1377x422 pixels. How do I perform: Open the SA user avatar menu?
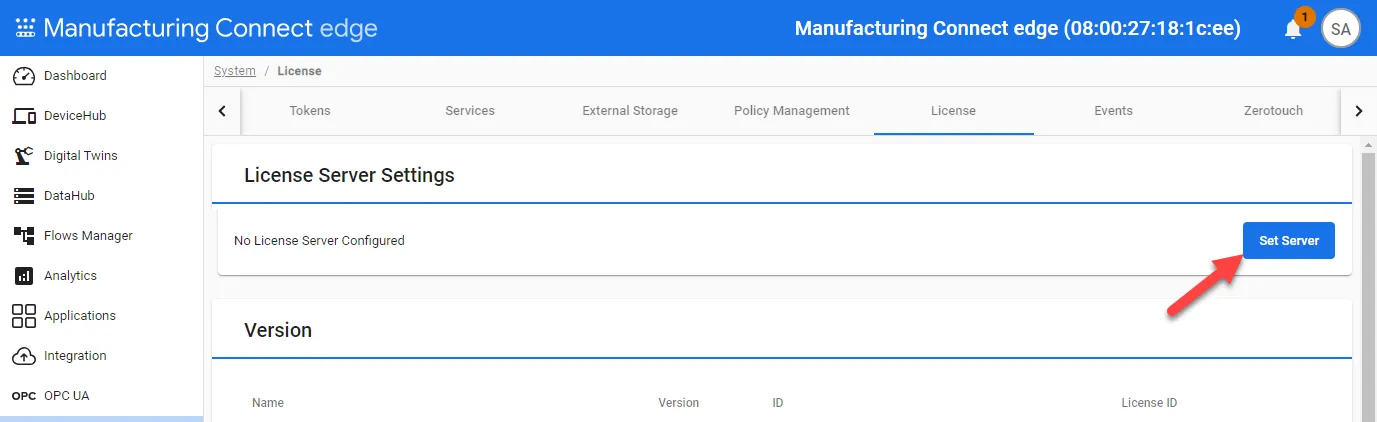pyautogui.click(x=1341, y=29)
